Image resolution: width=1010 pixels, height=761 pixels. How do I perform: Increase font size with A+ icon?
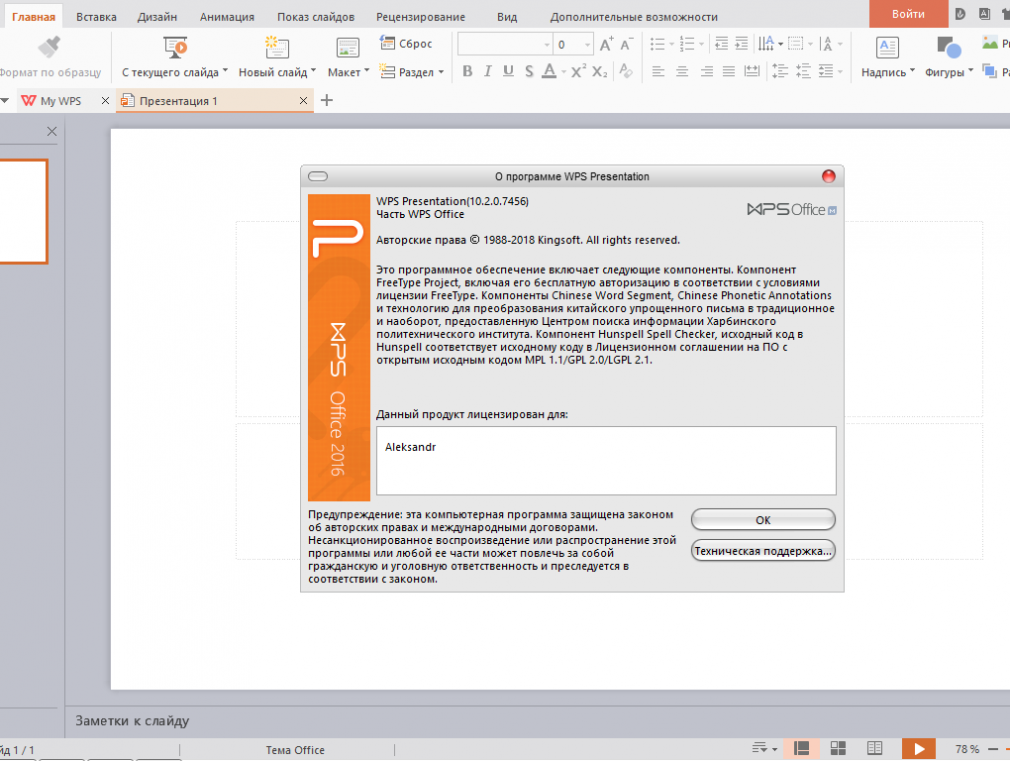pyautogui.click(x=606, y=44)
